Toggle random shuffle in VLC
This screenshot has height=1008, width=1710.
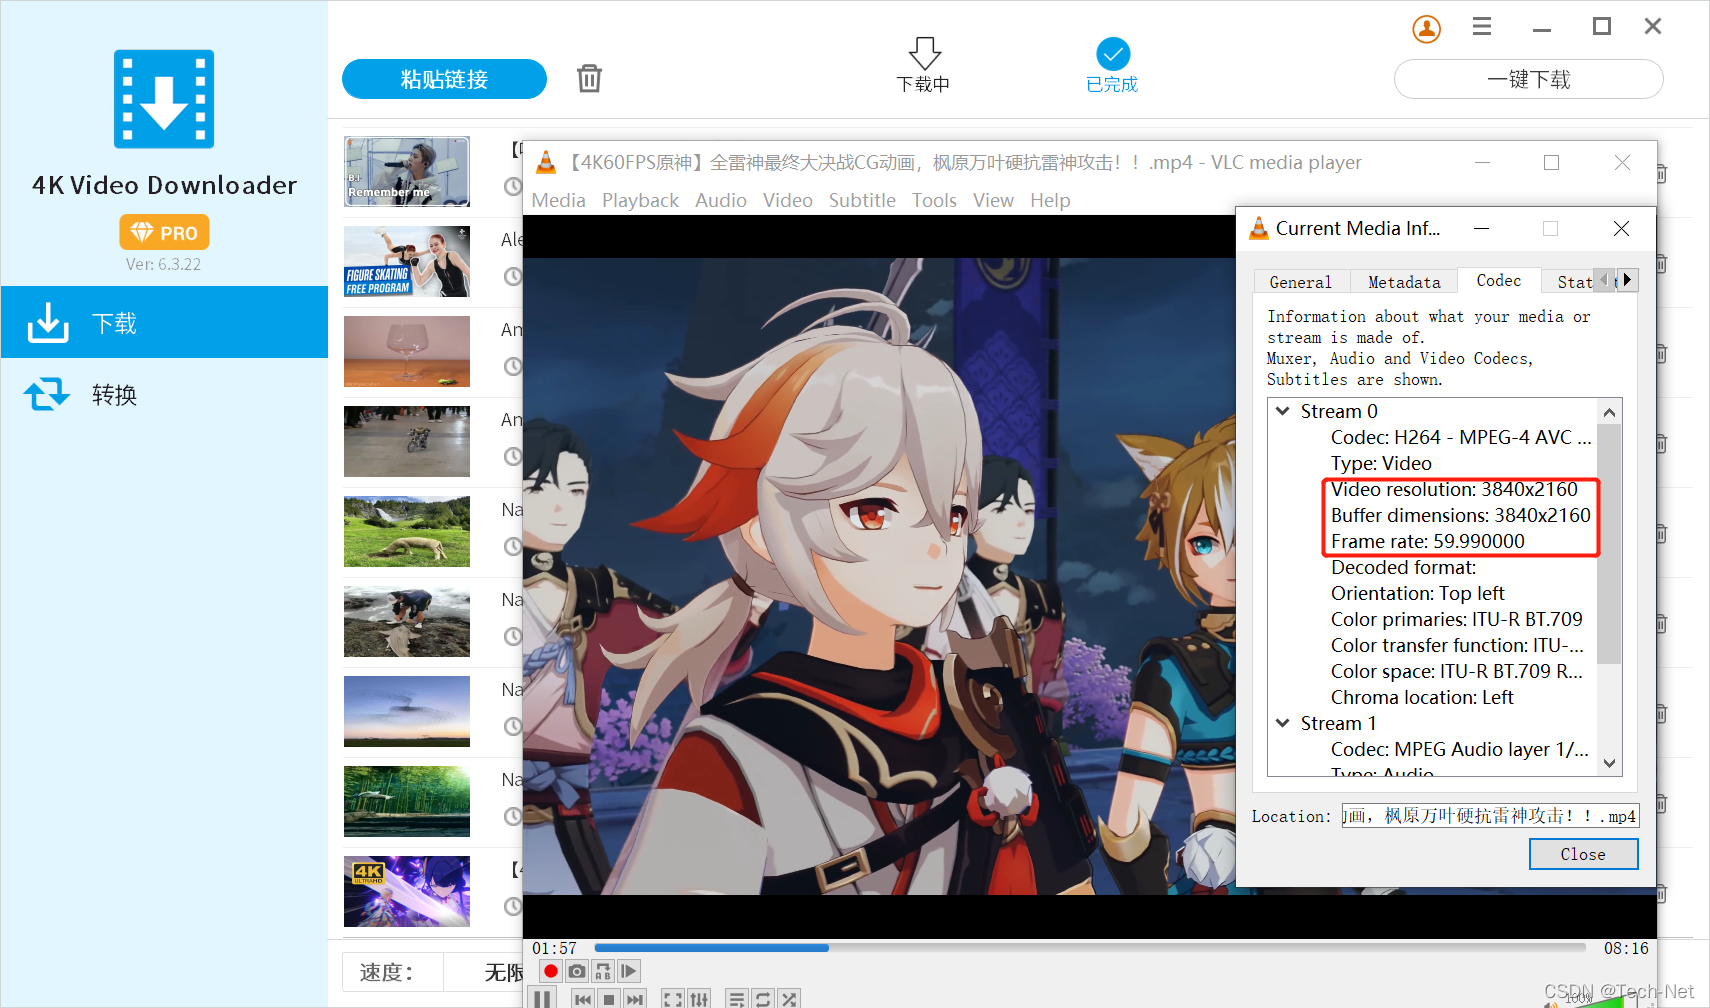pyautogui.click(x=789, y=999)
